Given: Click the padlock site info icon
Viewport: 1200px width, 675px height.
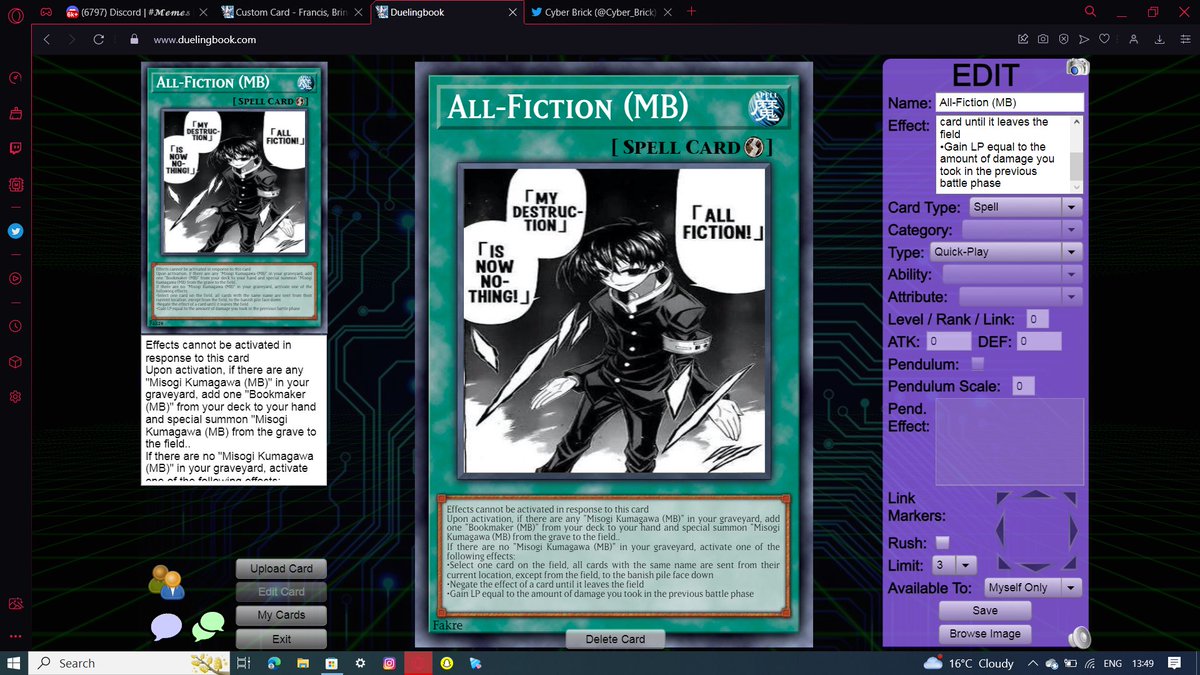Looking at the screenshot, I should 134,40.
